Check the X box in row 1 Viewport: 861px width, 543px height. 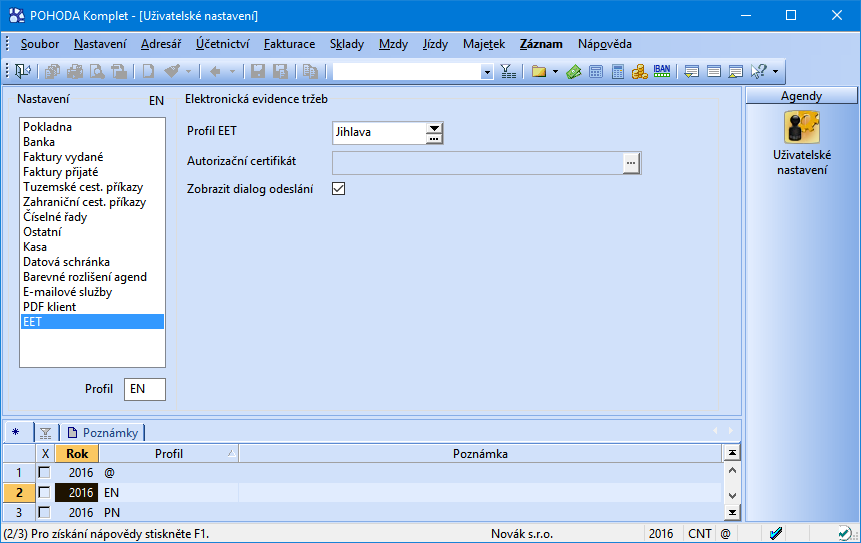point(44,472)
